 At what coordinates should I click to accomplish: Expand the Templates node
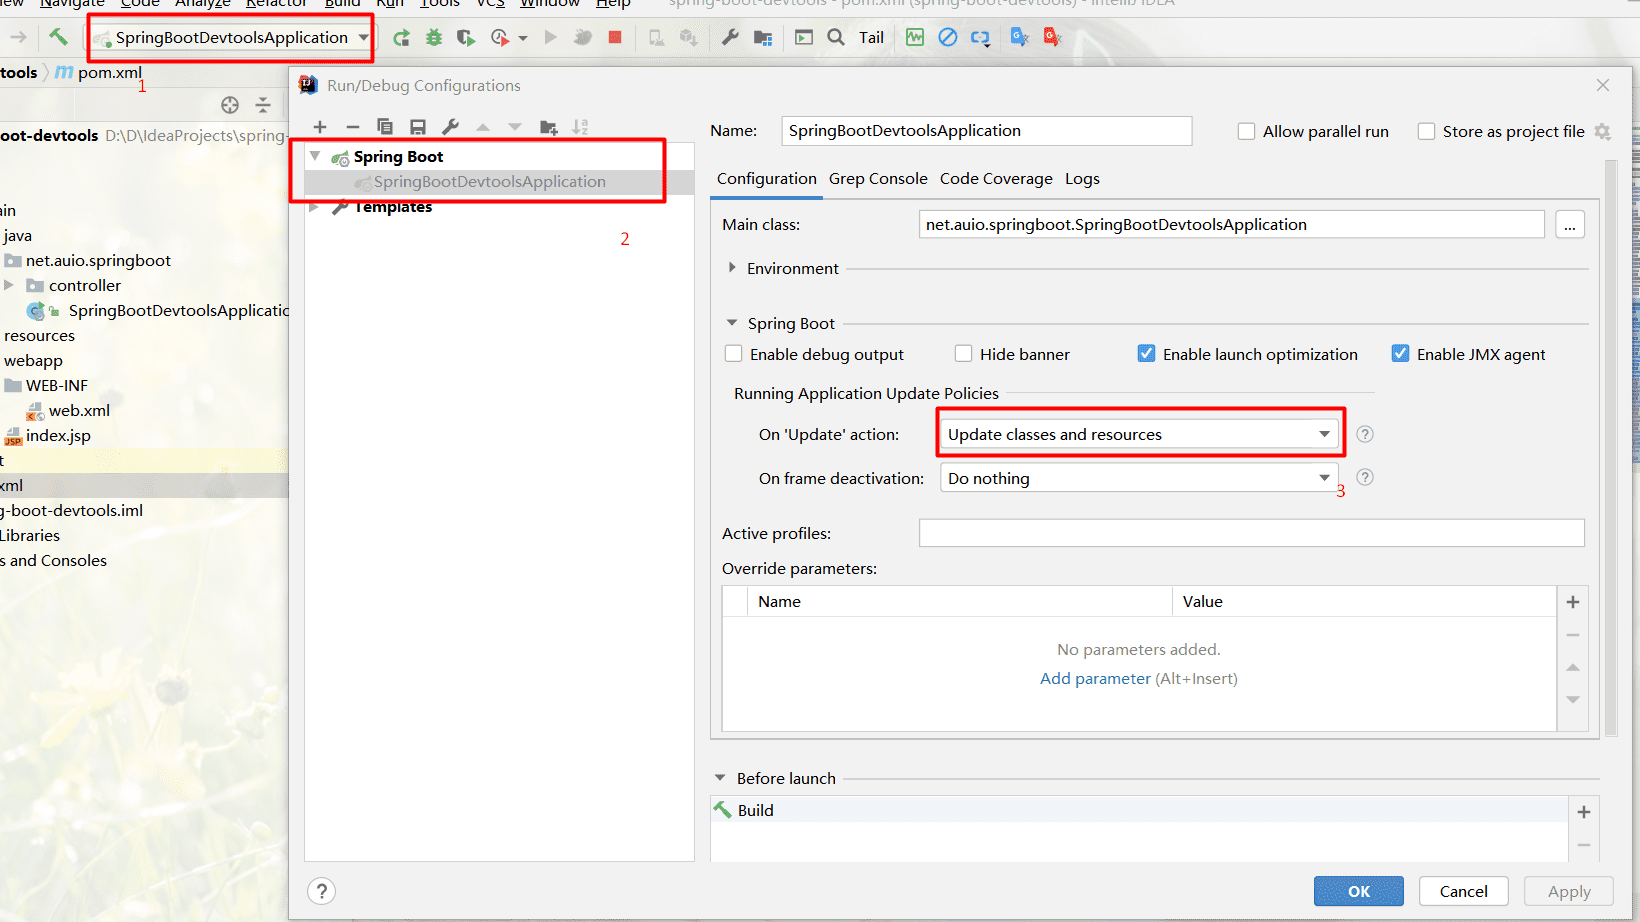click(x=315, y=207)
